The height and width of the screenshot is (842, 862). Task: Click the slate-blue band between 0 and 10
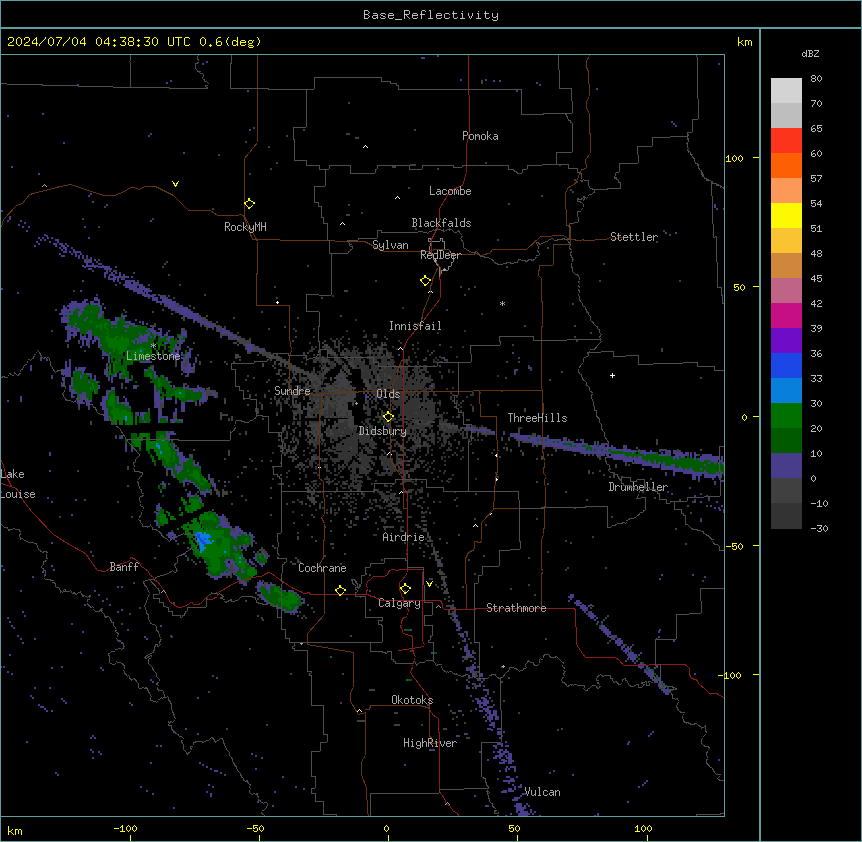coord(786,466)
